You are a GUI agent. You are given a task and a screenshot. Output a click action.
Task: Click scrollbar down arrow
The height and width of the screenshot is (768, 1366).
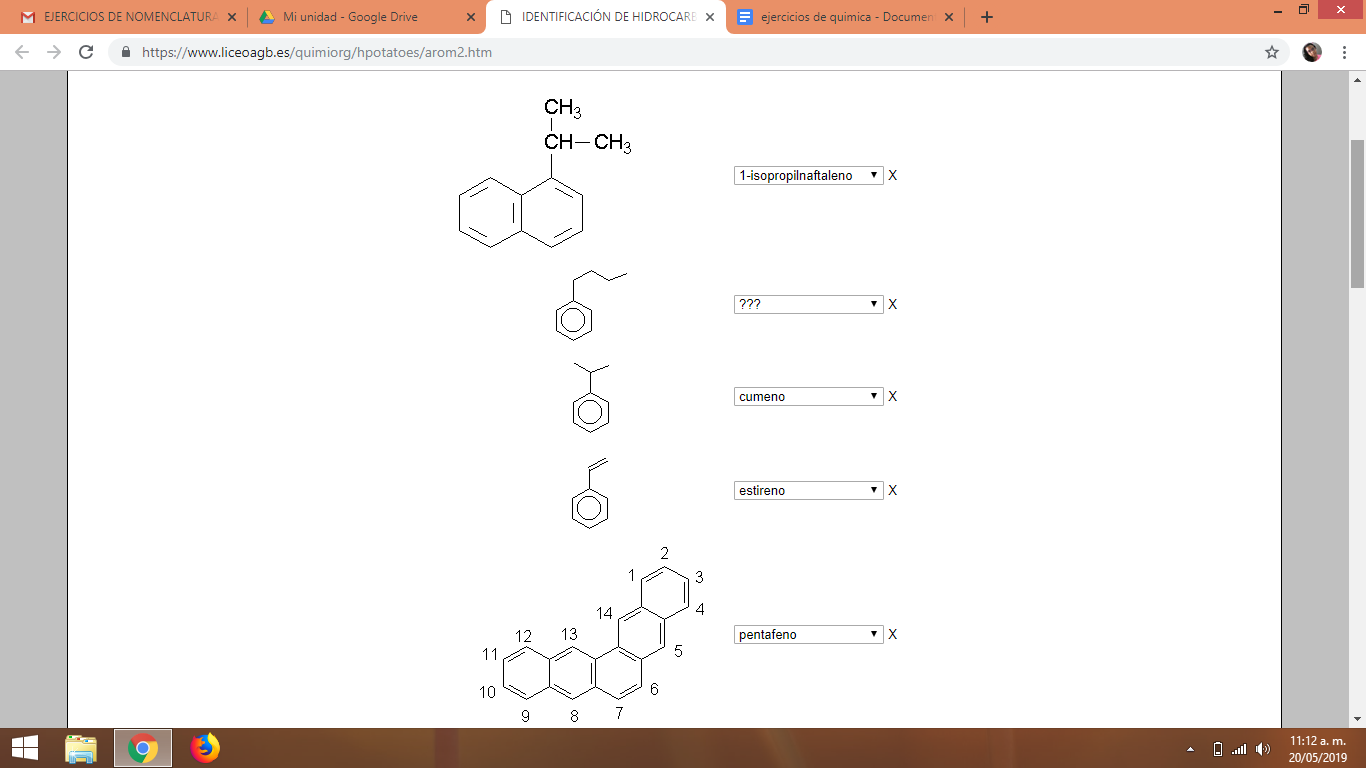[1357, 719]
